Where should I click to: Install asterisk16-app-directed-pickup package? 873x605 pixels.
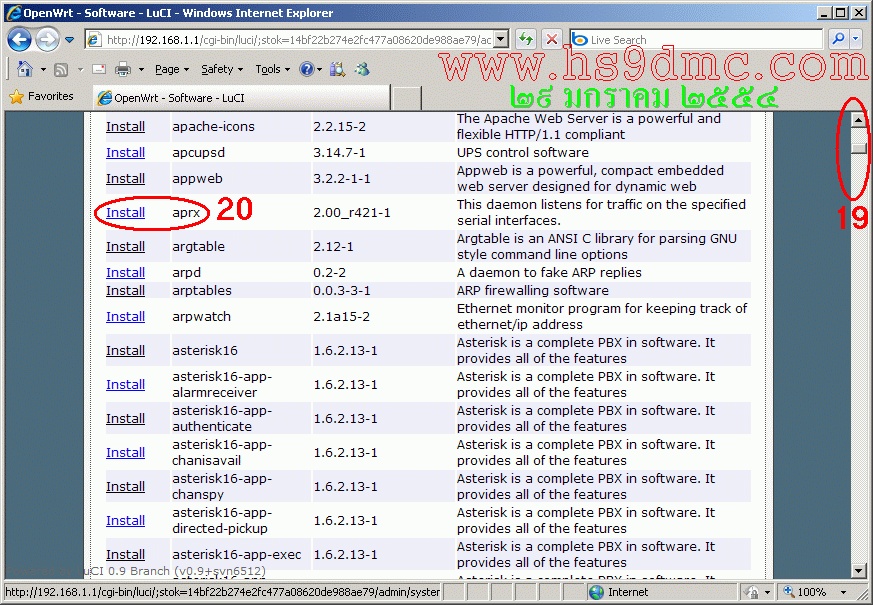point(125,520)
